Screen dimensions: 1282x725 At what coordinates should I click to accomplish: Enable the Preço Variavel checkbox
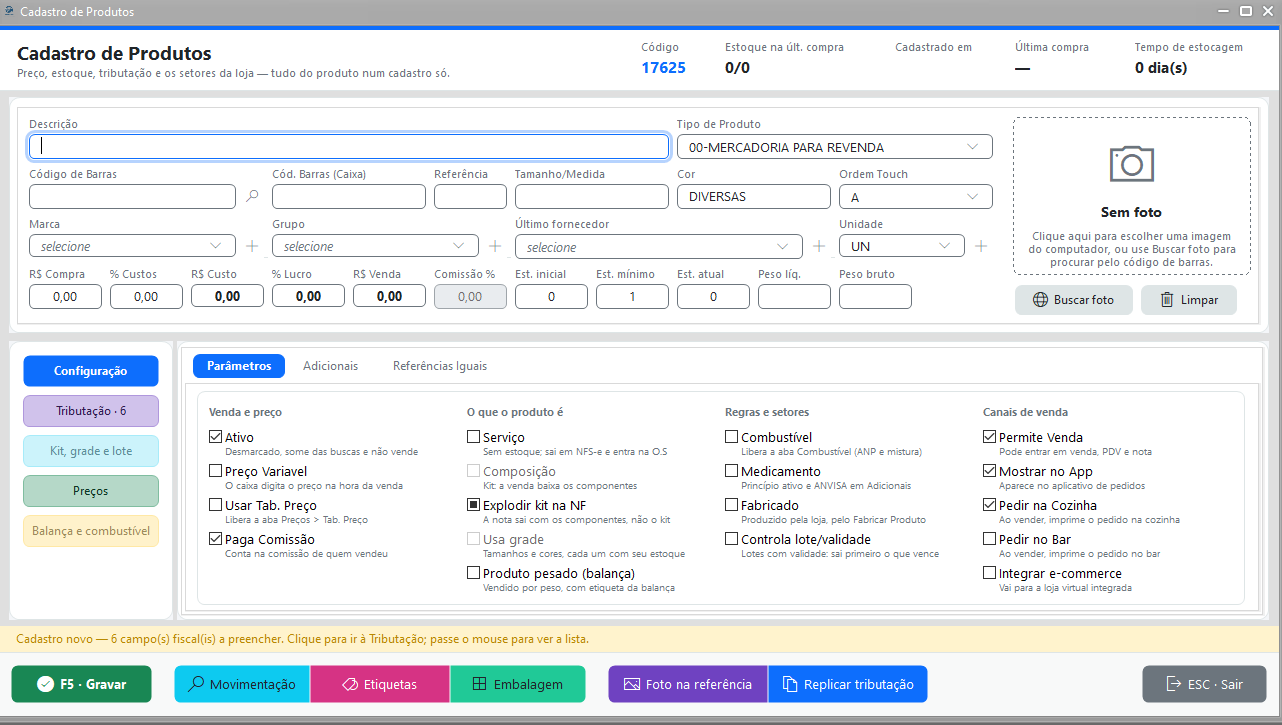216,471
